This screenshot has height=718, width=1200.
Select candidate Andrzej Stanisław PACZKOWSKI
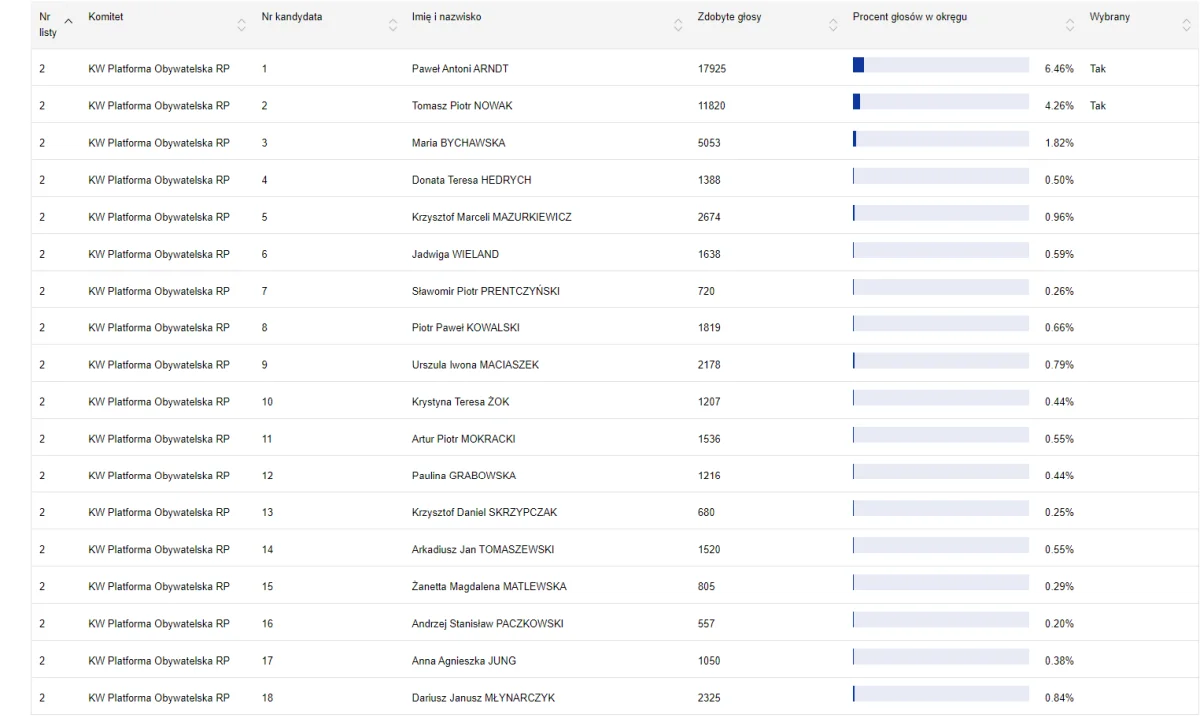point(488,624)
